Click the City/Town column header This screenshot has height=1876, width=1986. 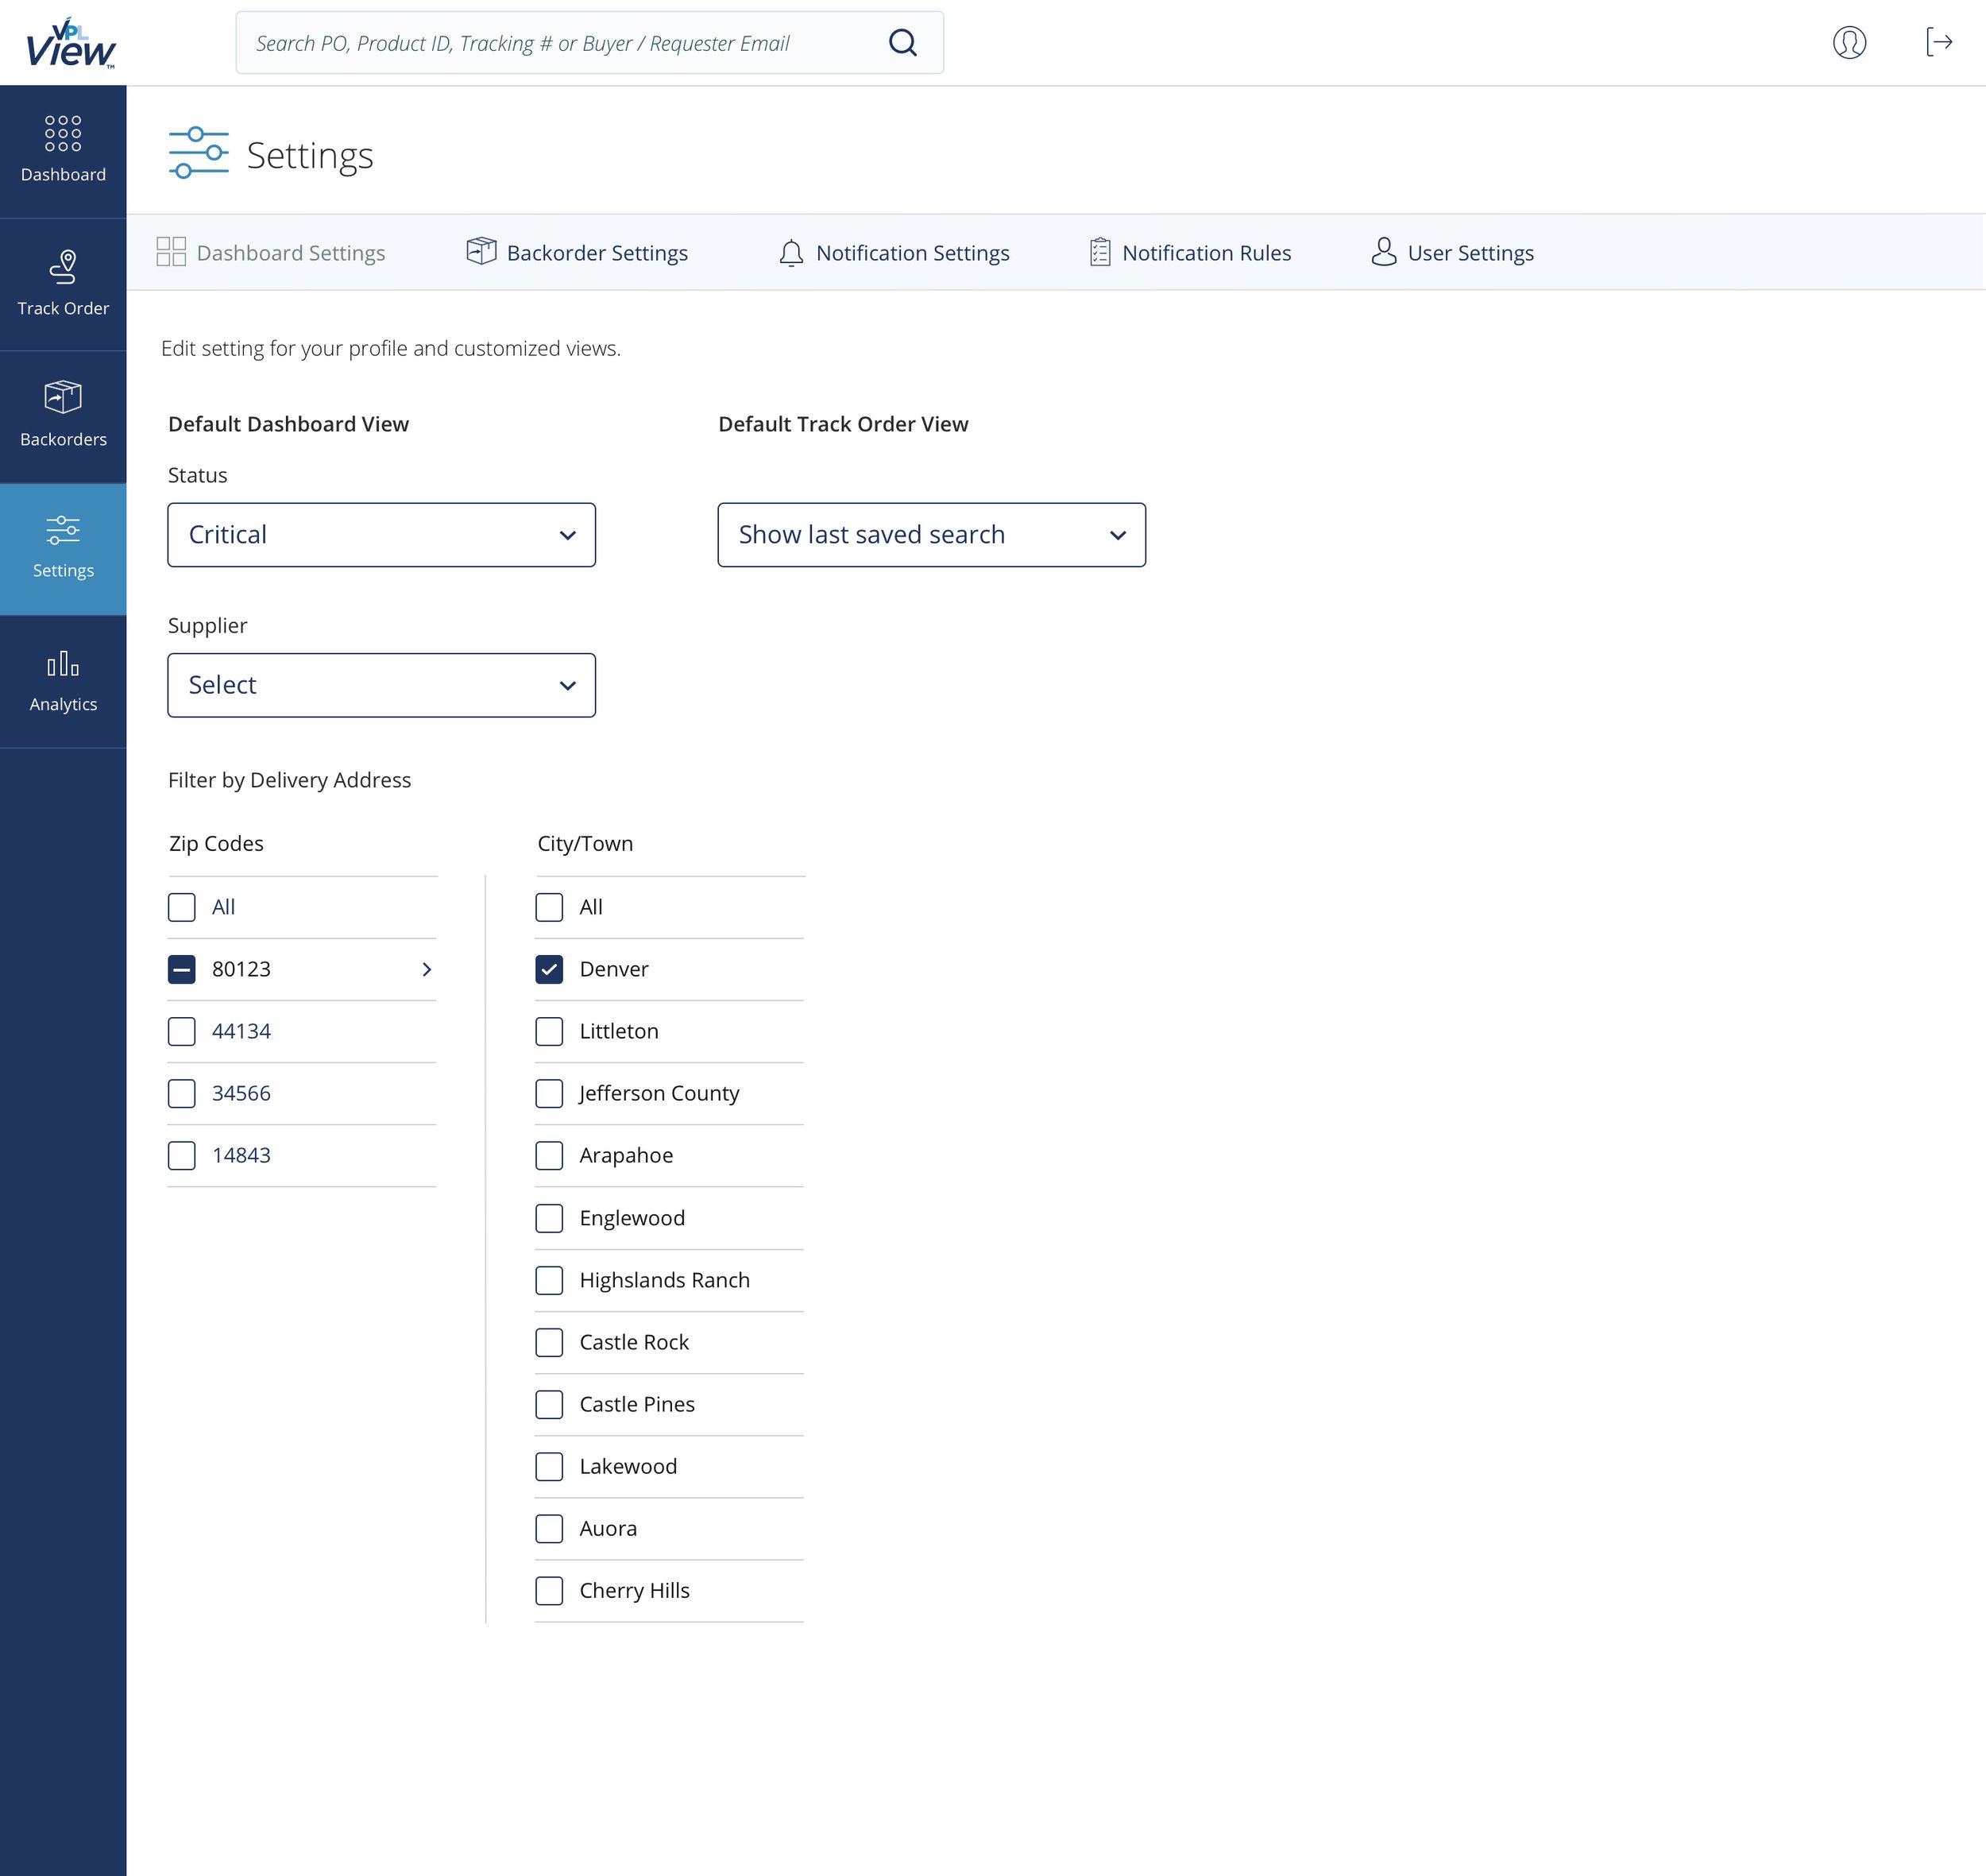click(x=585, y=843)
